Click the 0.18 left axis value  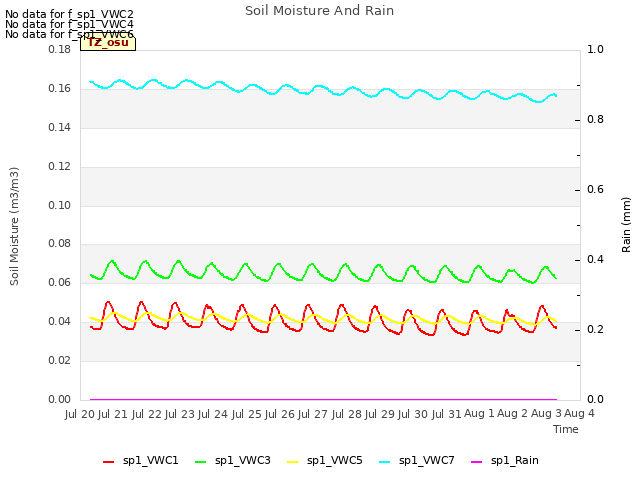(60, 49)
